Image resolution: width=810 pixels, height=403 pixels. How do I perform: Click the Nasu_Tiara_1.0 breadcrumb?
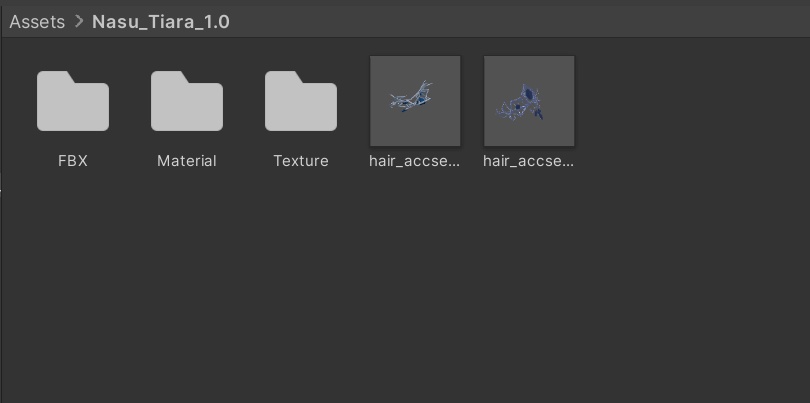point(161,21)
